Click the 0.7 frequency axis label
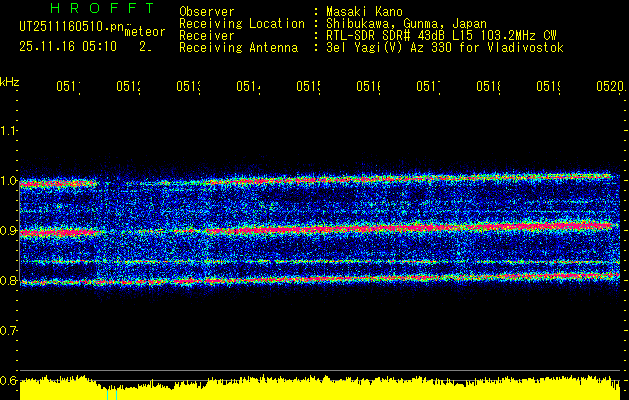 (x=8, y=331)
